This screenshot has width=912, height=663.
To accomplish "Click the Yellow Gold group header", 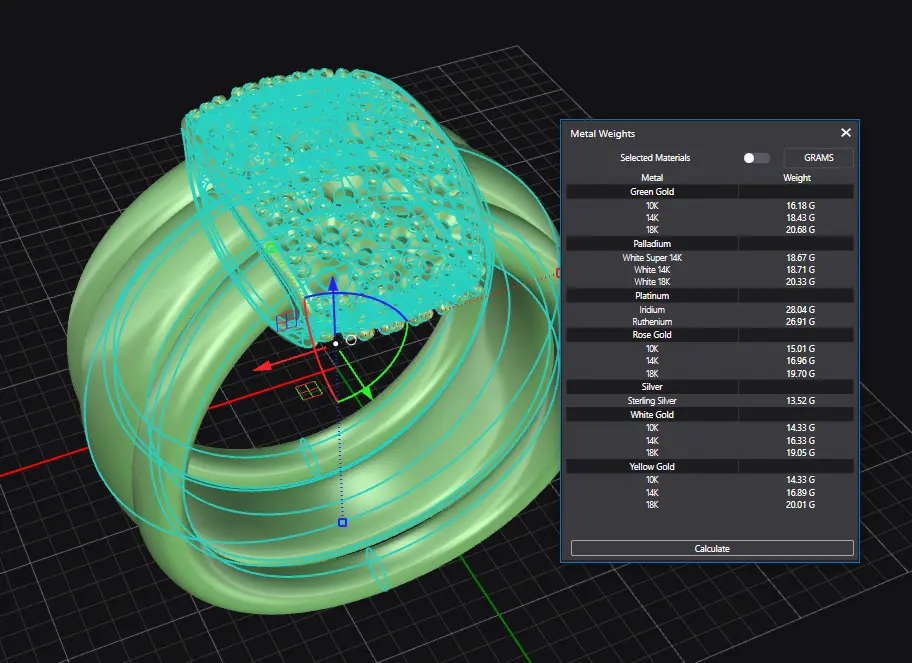I will point(652,466).
